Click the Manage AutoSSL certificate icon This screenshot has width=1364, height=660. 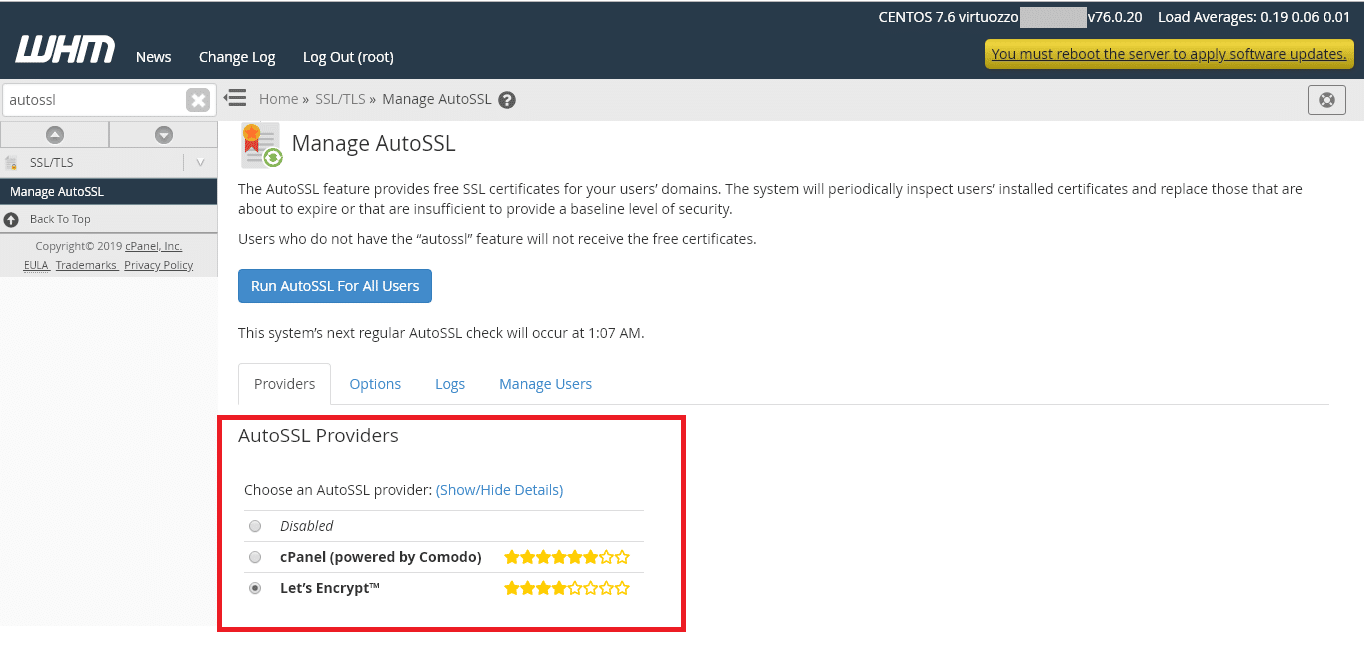click(x=261, y=146)
